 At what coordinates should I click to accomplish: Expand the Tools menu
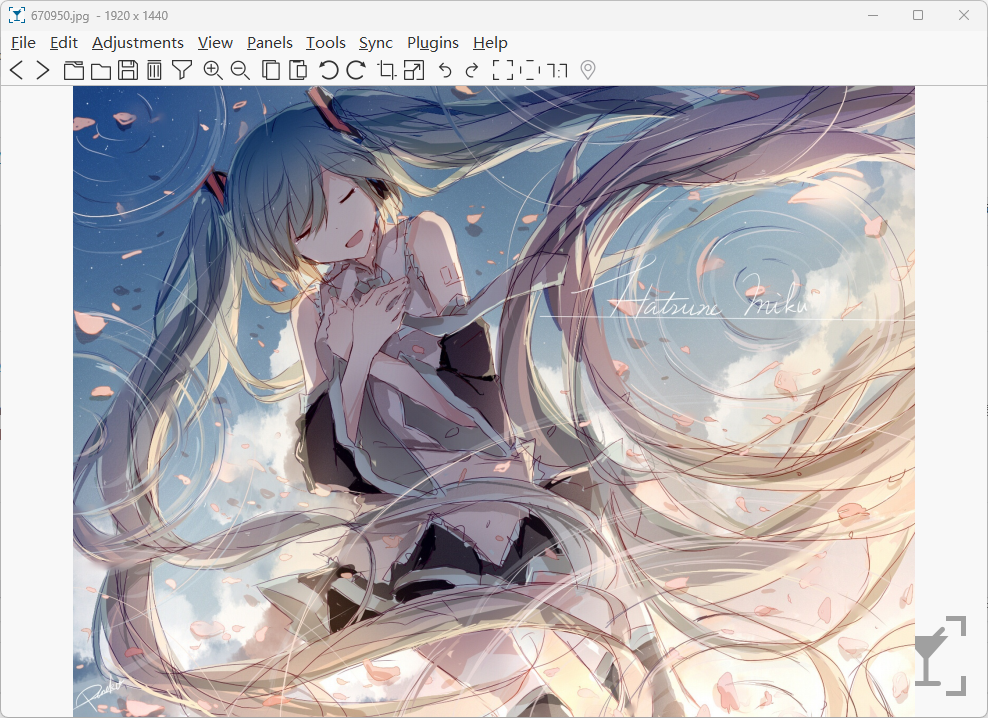[326, 43]
